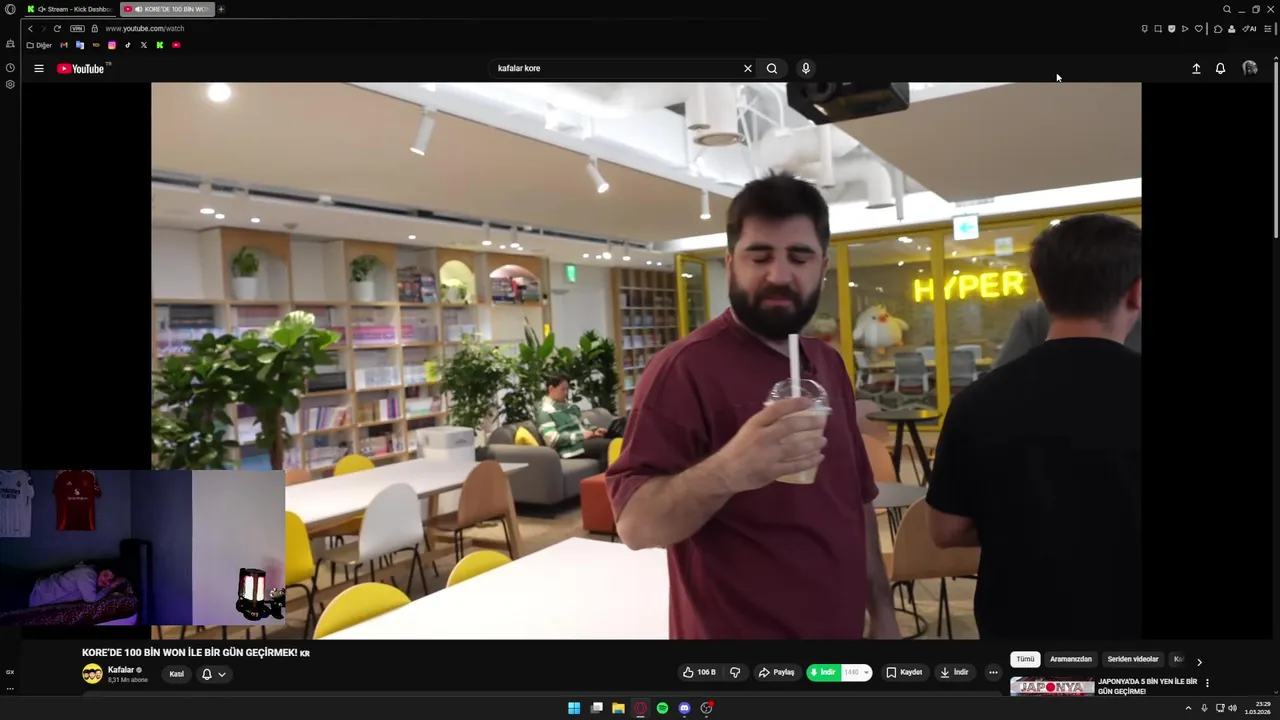Select the Tümü filter chip
Screen dimensions: 1280x720
pyautogui.click(x=1025, y=660)
